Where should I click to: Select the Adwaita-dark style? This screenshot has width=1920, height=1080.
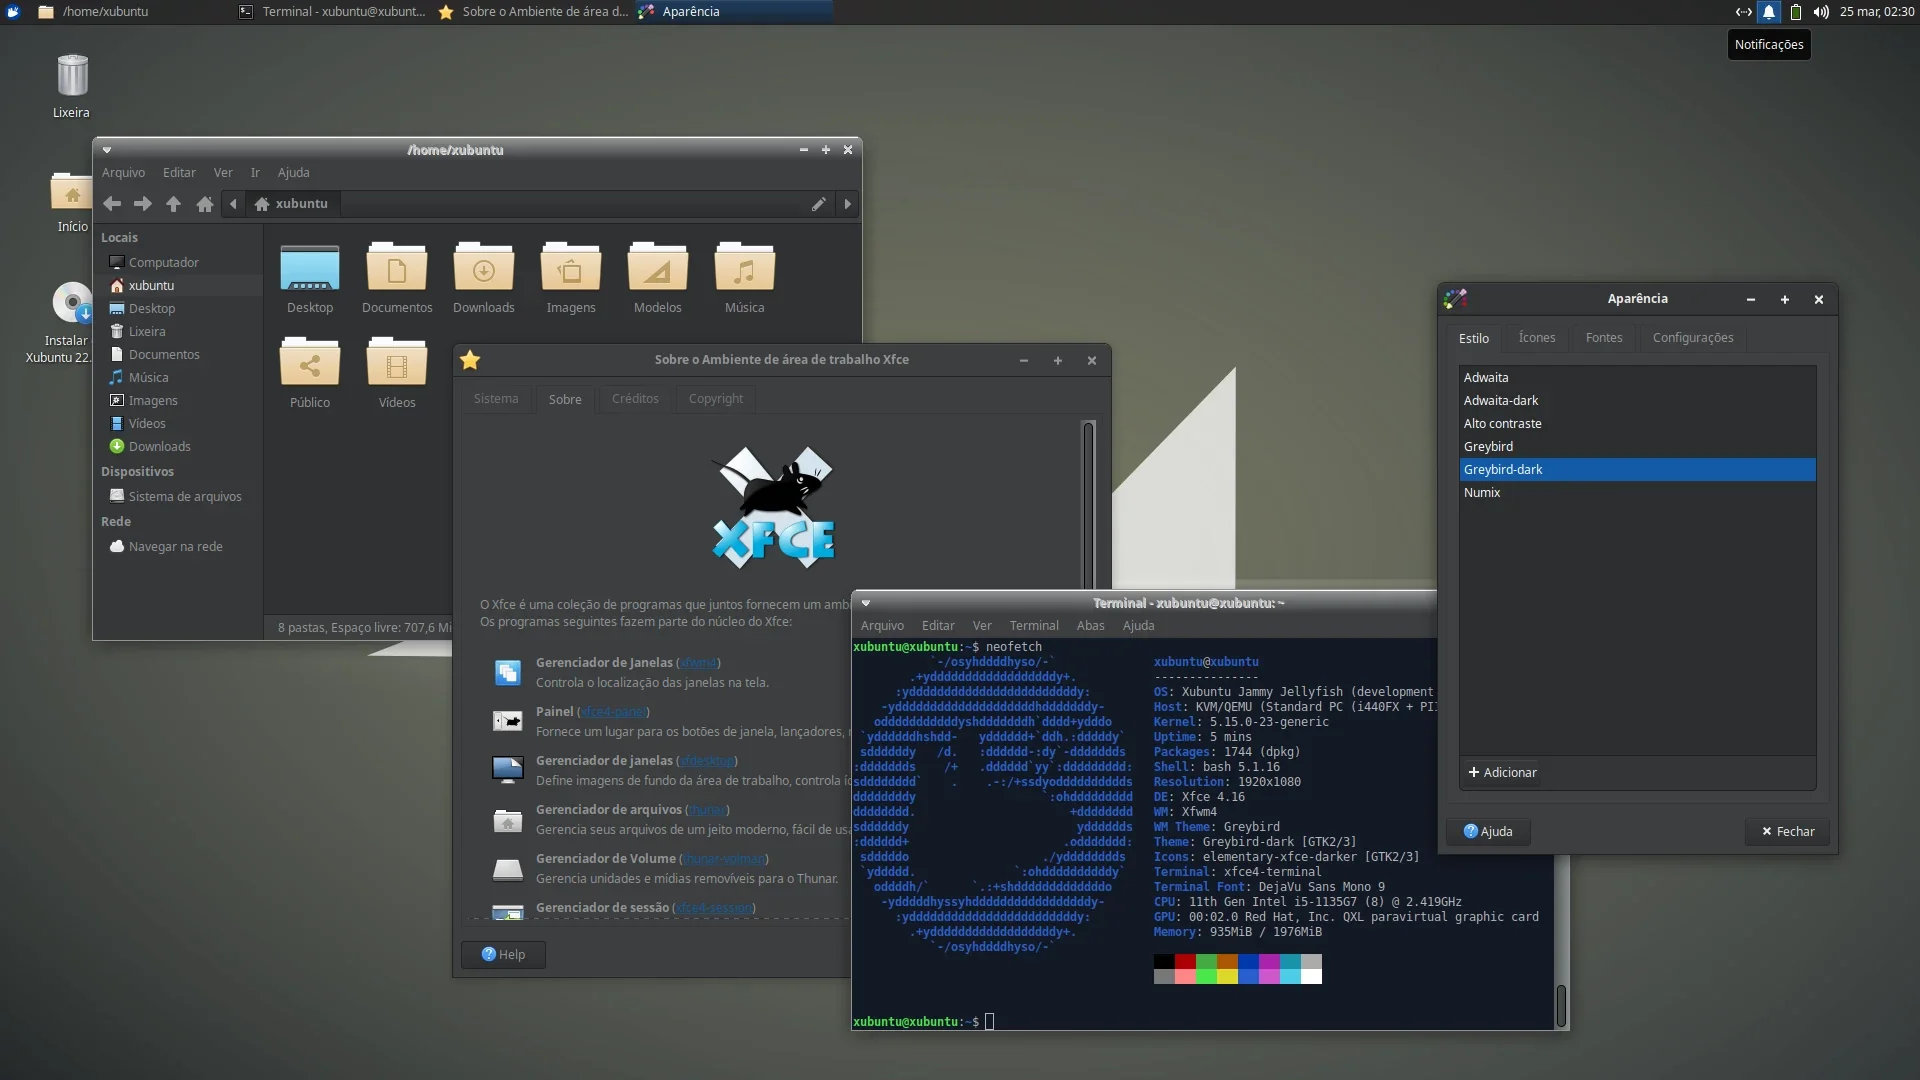[x=1637, y=401]
